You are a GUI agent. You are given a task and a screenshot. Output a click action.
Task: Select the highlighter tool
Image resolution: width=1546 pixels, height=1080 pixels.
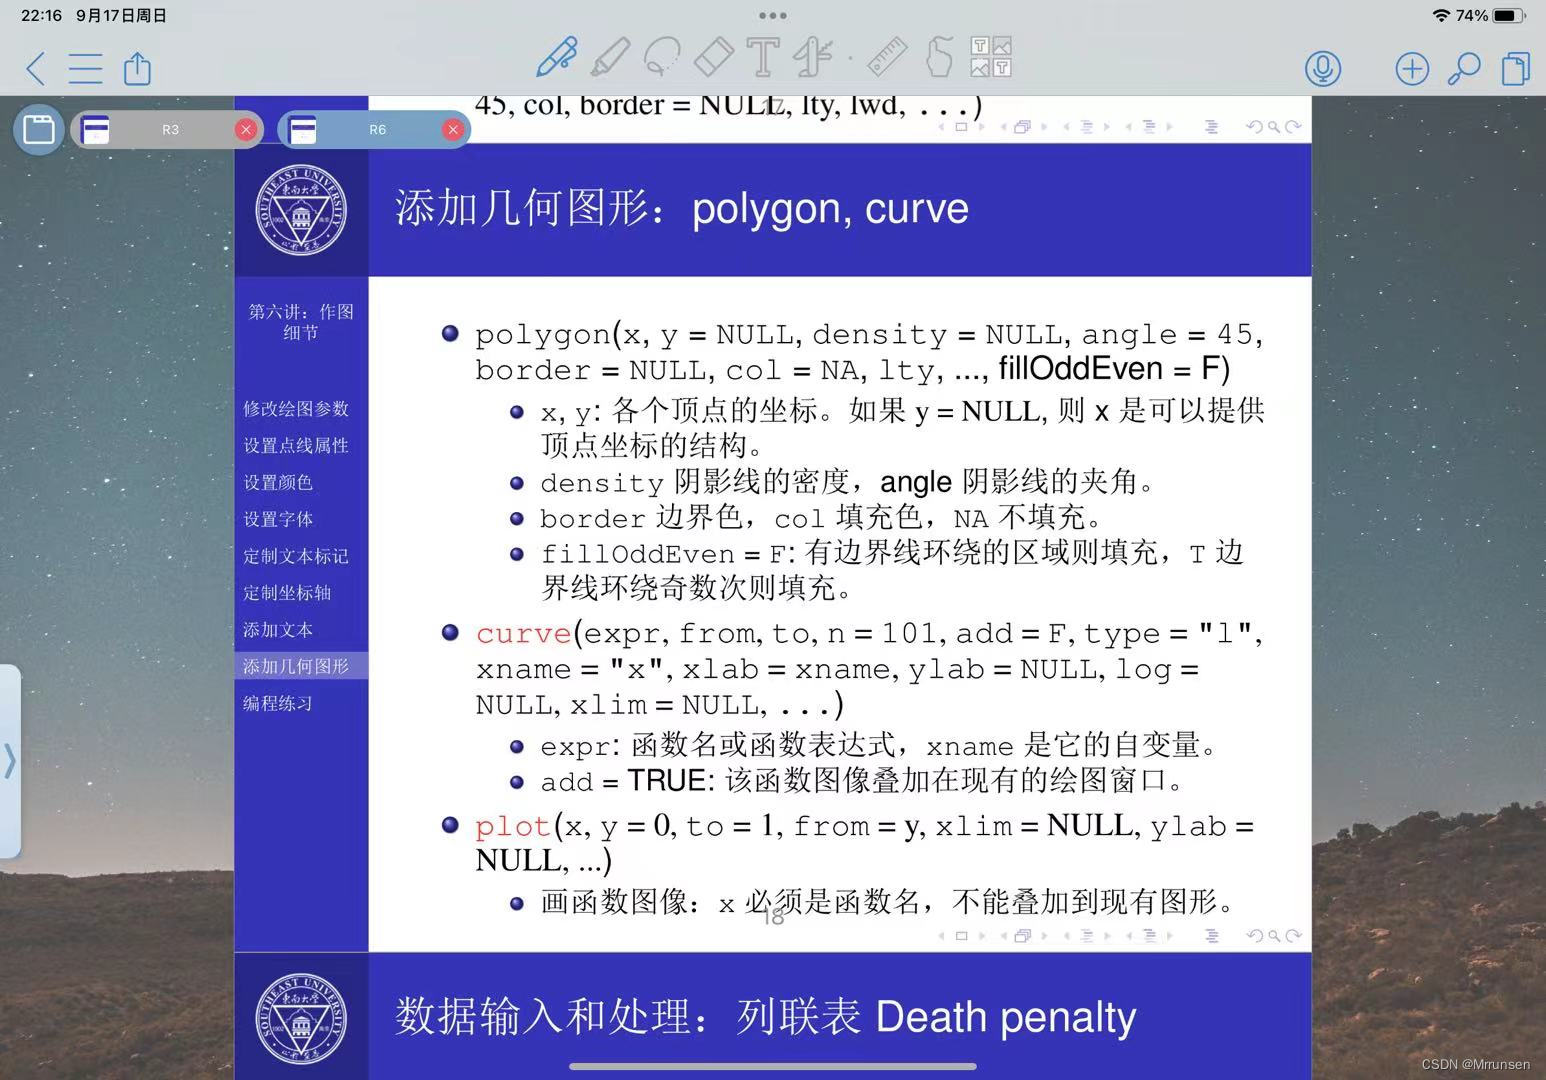pos(612,56)
